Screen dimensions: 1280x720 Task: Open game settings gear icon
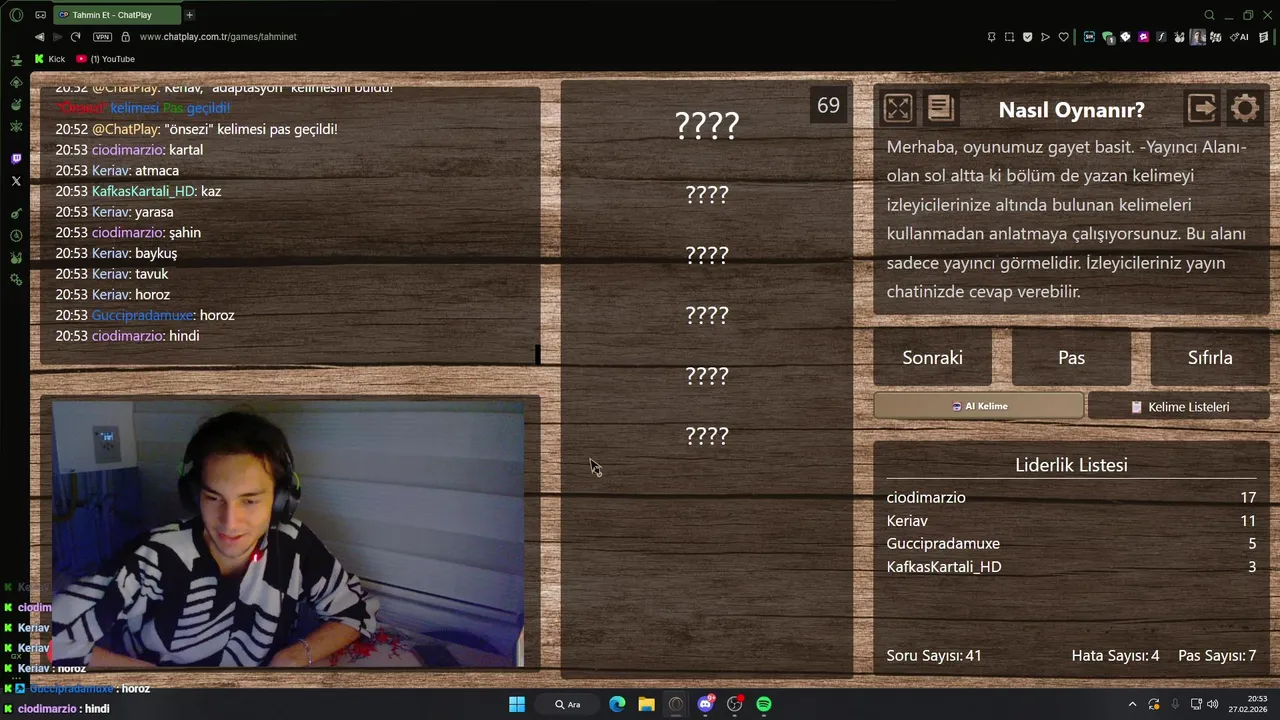[1245, 108]
